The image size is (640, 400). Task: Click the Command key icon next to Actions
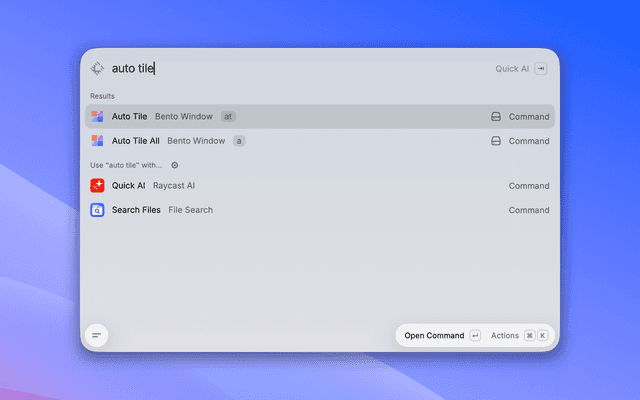pyautogui.click(x=529, y=336)
